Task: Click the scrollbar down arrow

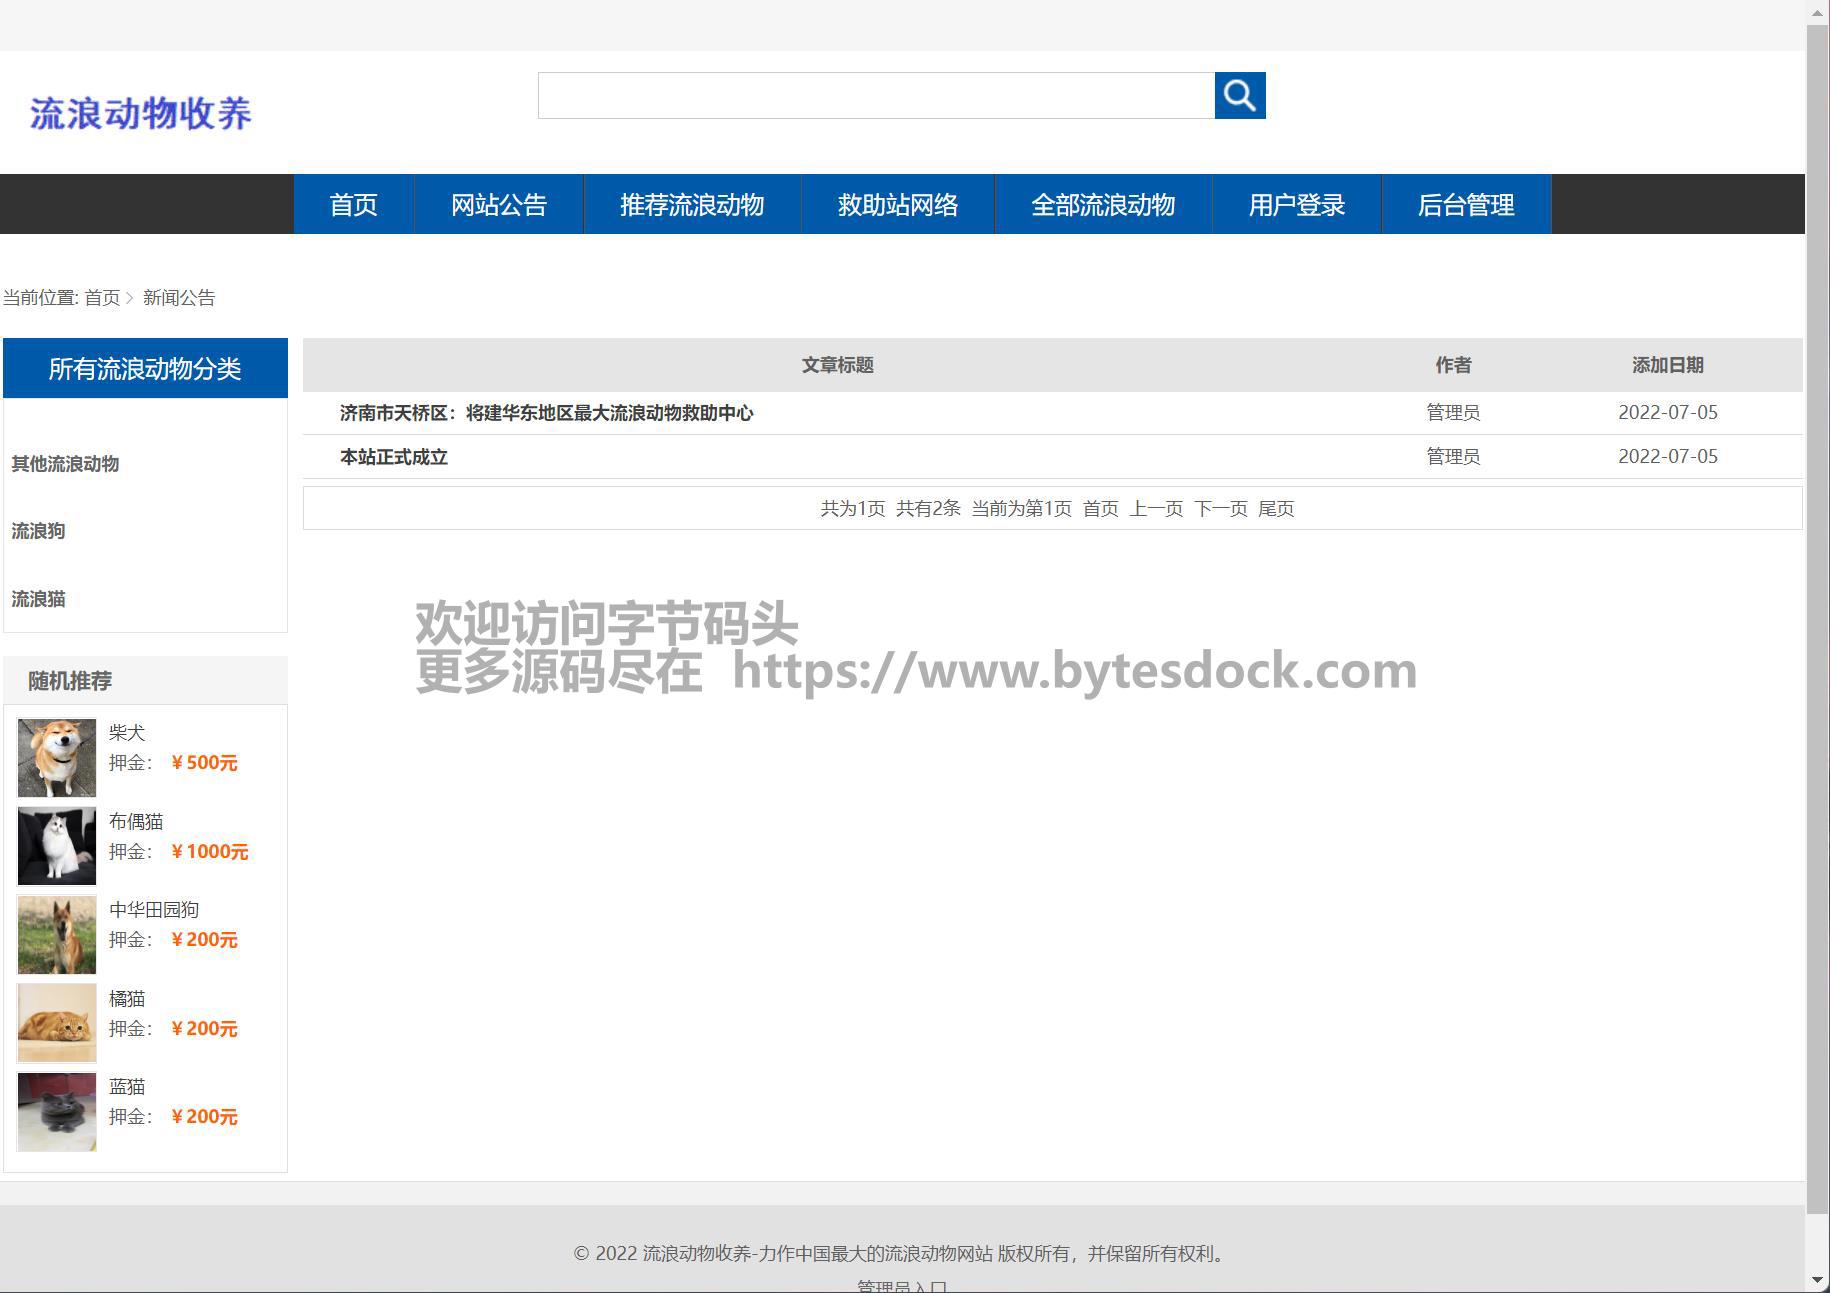Action: tap(1817, 1280)
